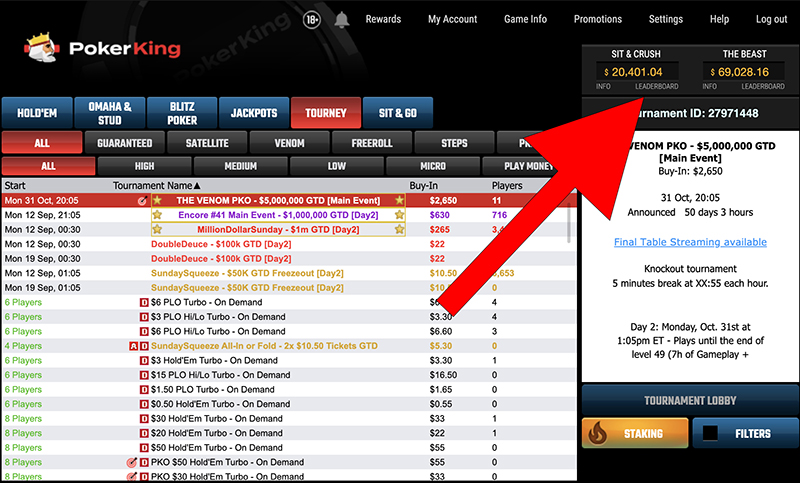
Task: Open My Account menu
Action: (x=453, y=19)
